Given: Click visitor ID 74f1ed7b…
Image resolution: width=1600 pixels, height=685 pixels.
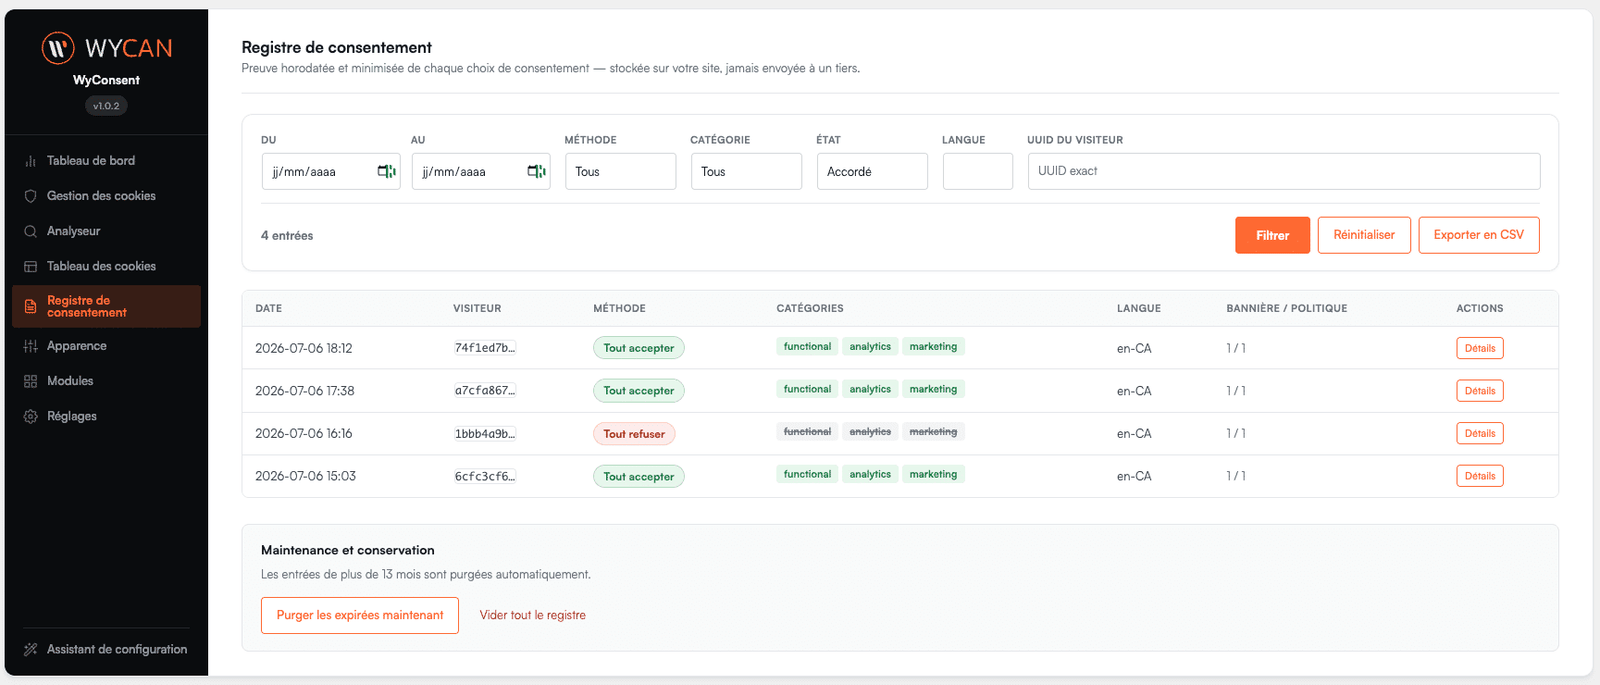Looking at the screenshot, I should click(485, 348).
